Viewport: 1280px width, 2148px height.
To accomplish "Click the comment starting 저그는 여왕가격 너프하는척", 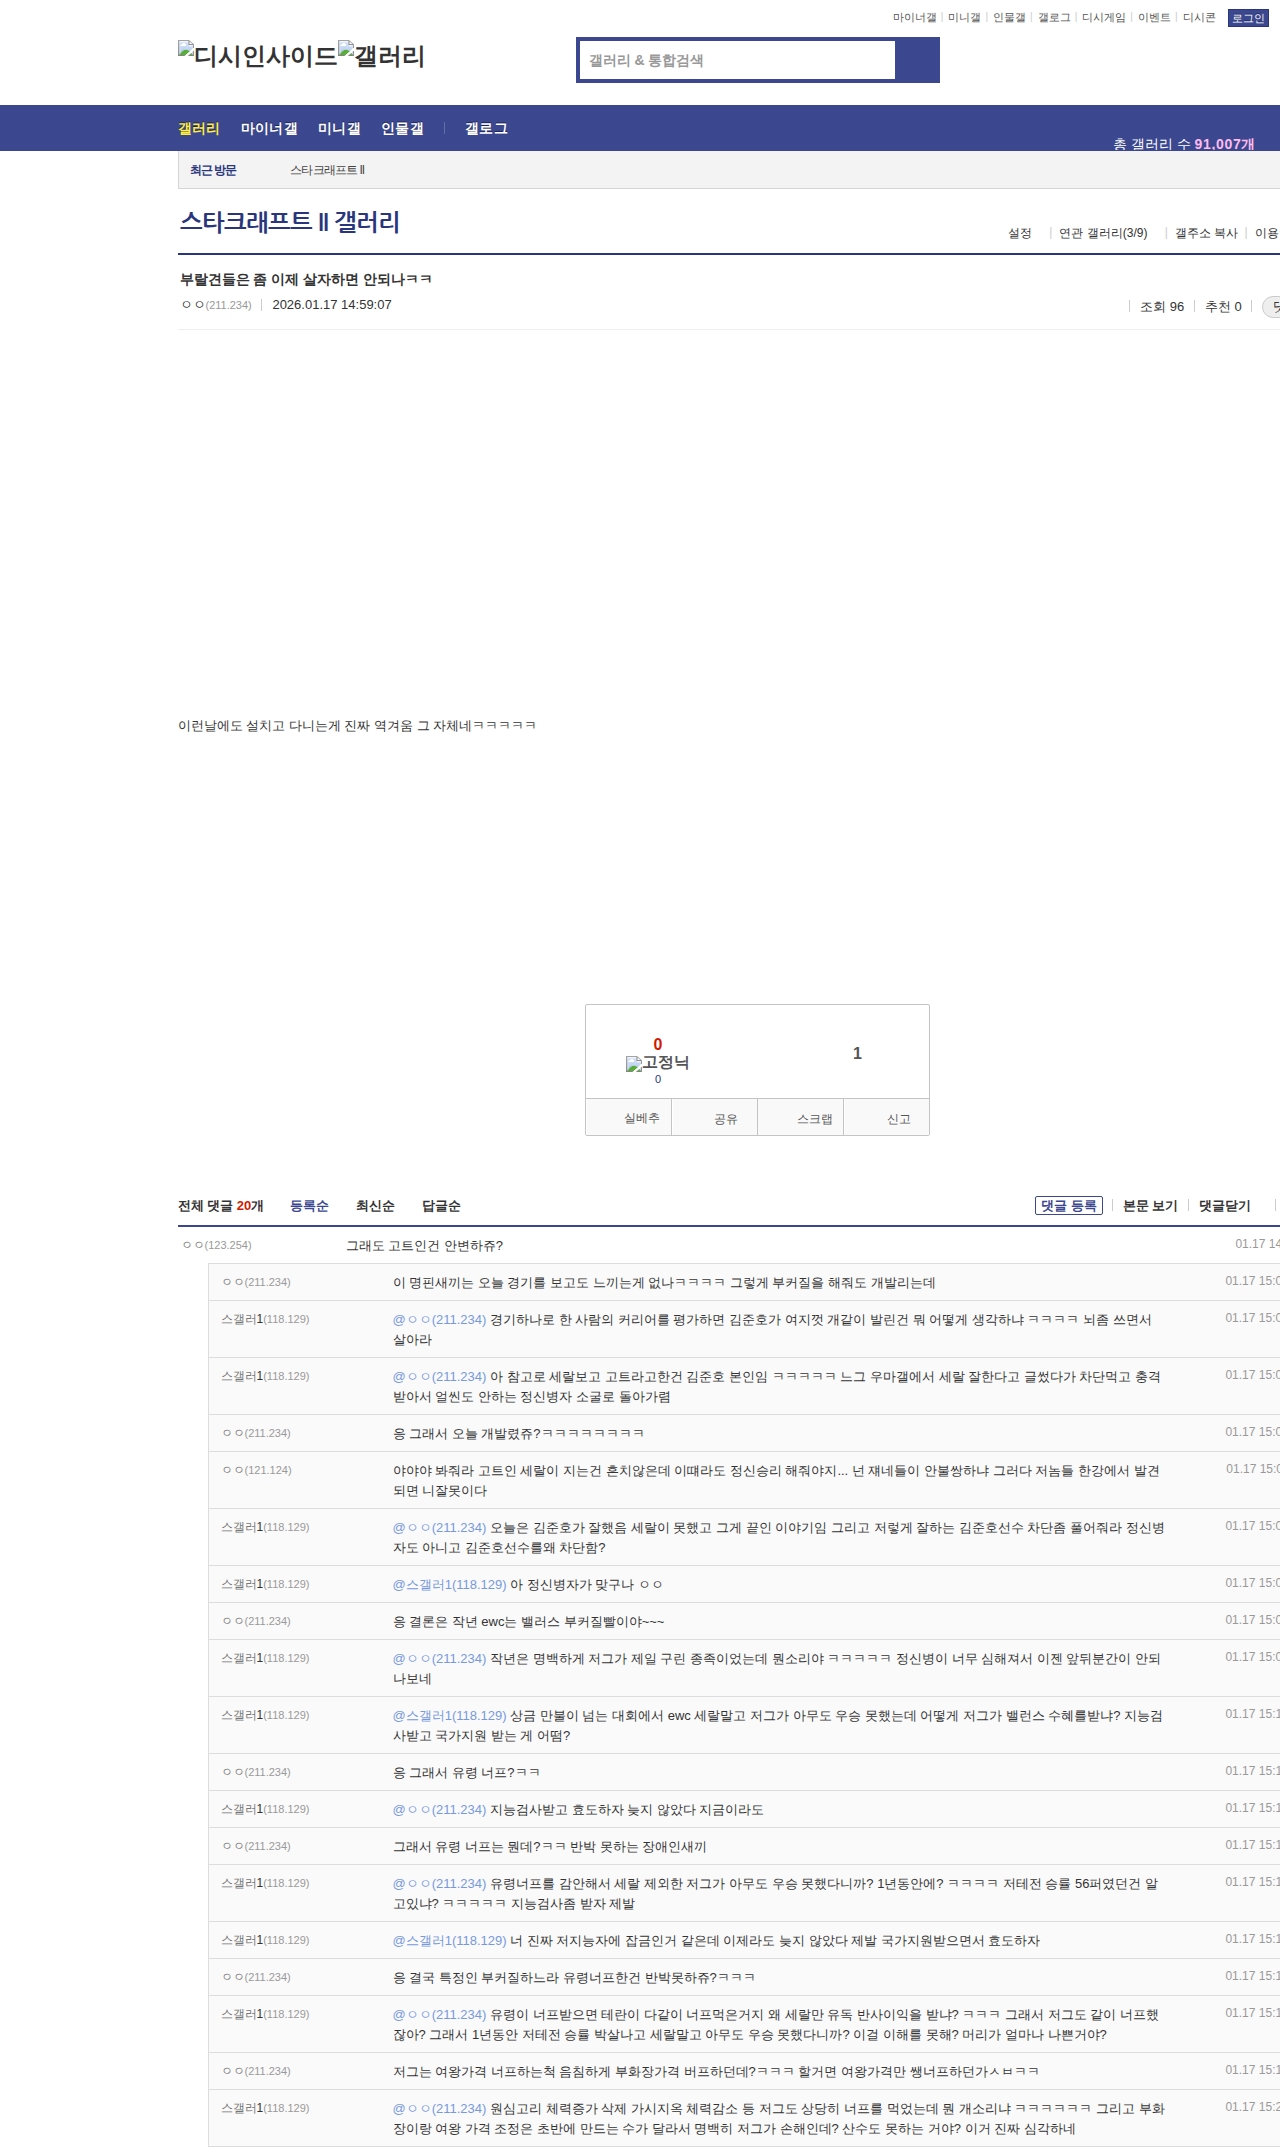I will [x=716, y=2072].
